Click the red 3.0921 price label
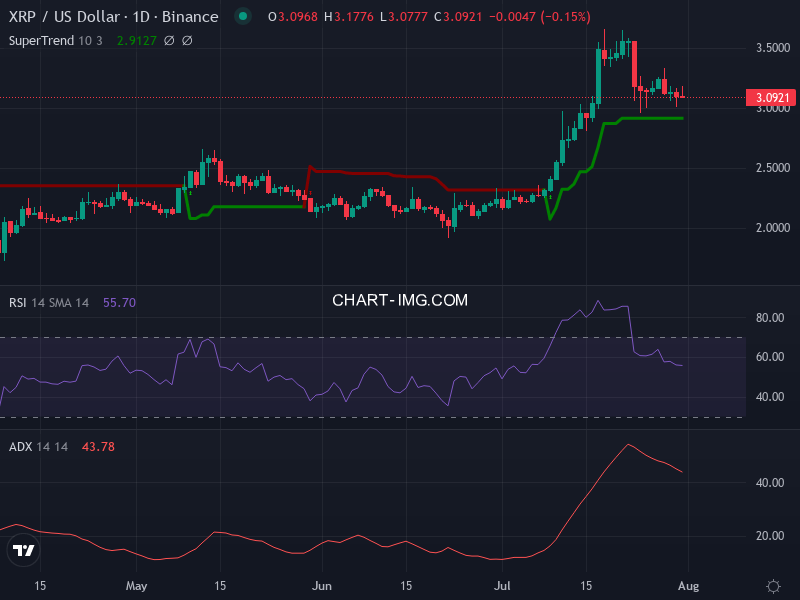This screenshot has height=600, width=800. click(771, 97)
